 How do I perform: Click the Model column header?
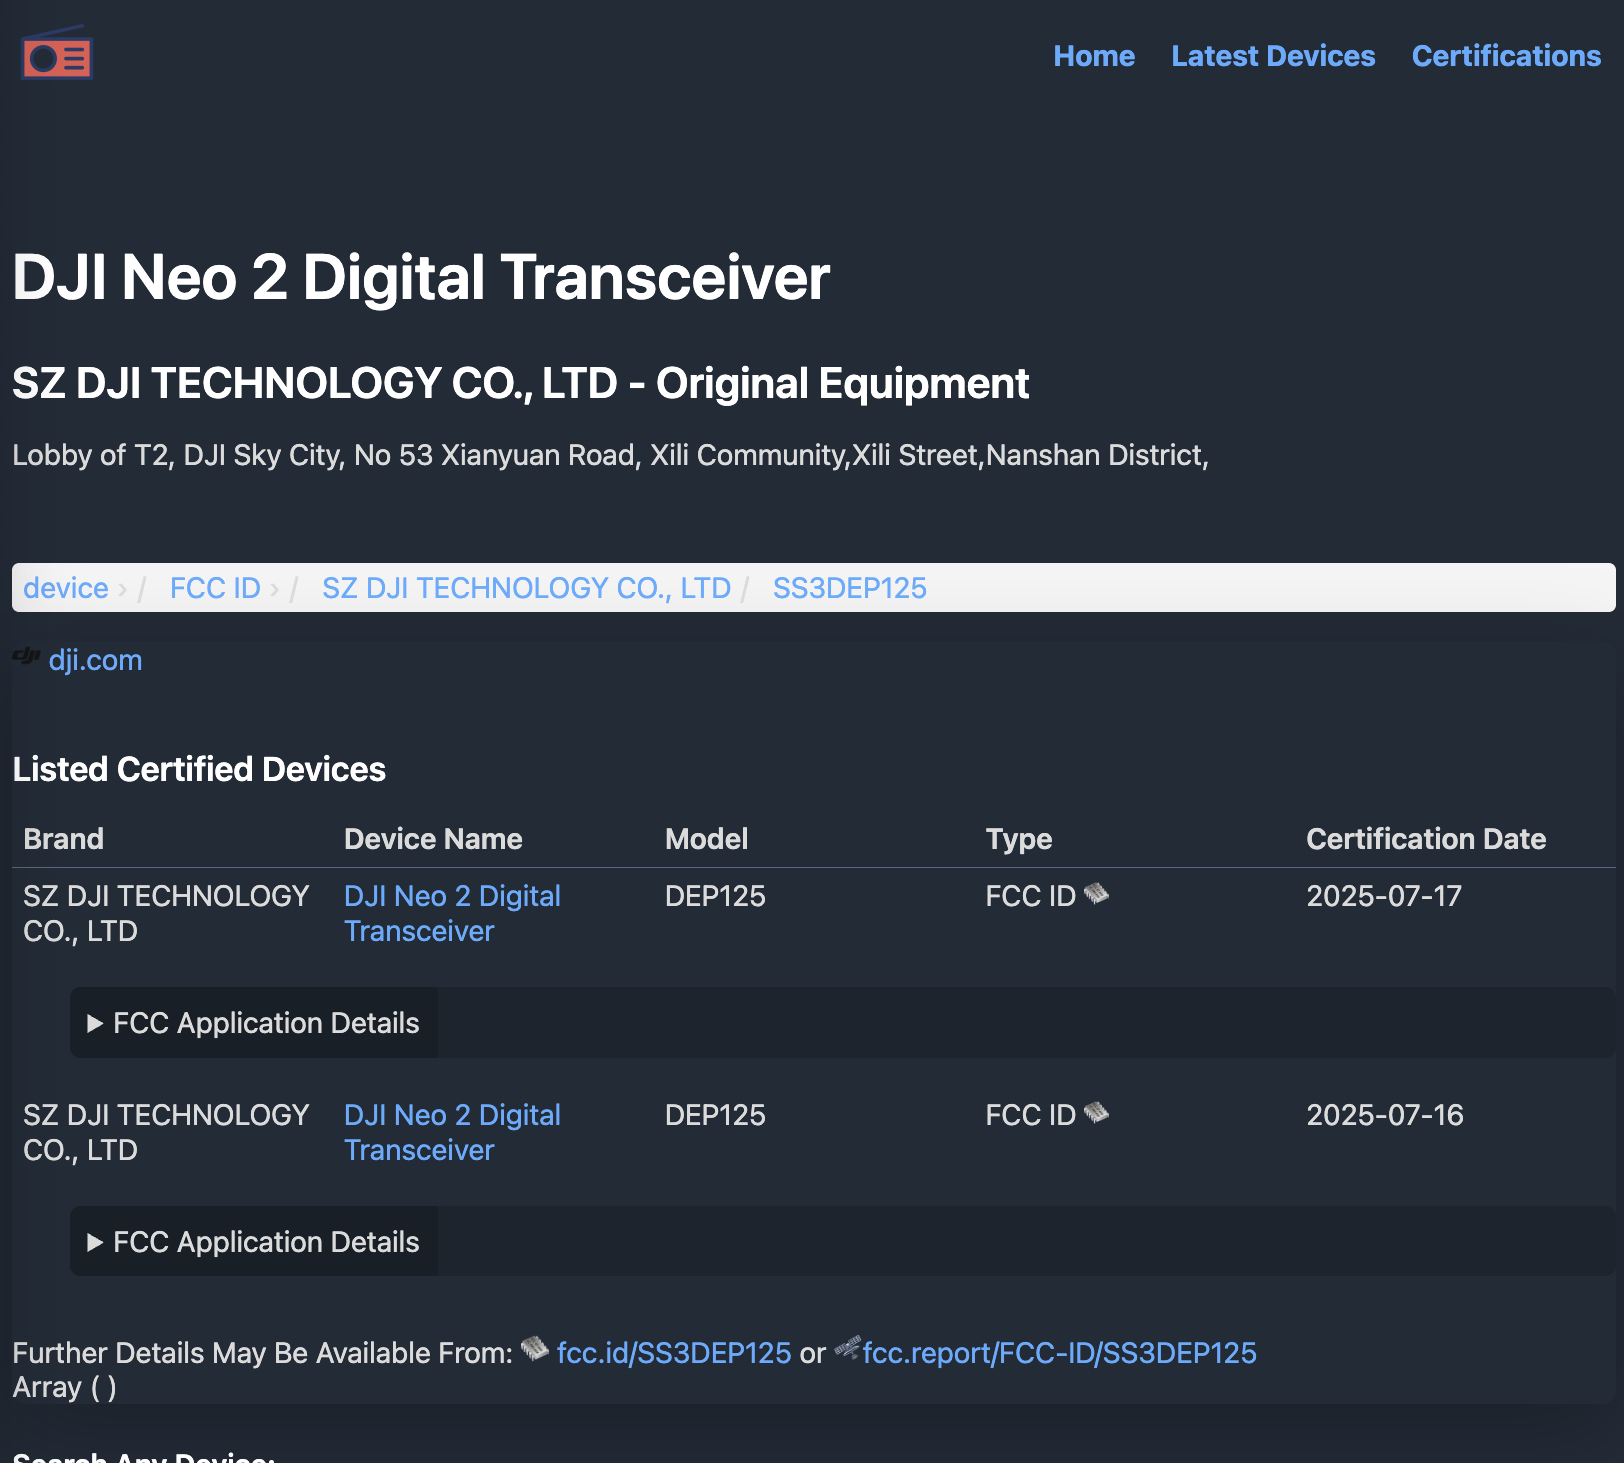tap(707, 839)
